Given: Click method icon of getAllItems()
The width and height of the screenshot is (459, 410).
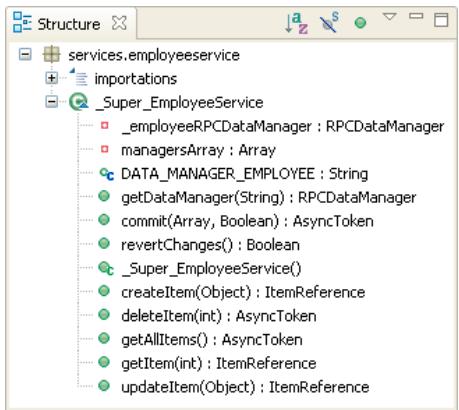Looking at the screenshot, I should [x=104, y=338].
